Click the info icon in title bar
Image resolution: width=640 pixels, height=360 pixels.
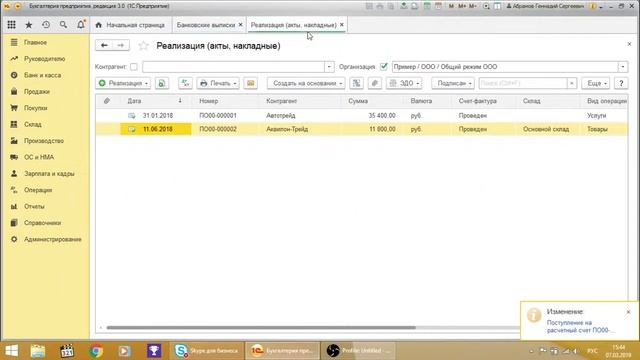(x=593, y=6)
